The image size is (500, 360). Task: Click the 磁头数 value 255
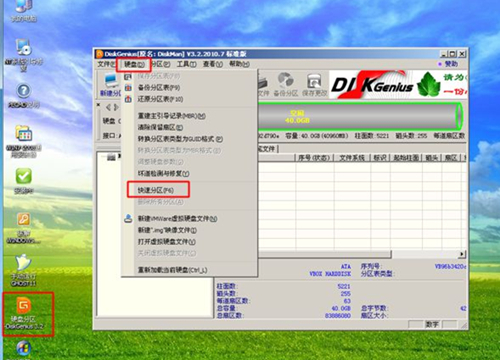point(346,294)
